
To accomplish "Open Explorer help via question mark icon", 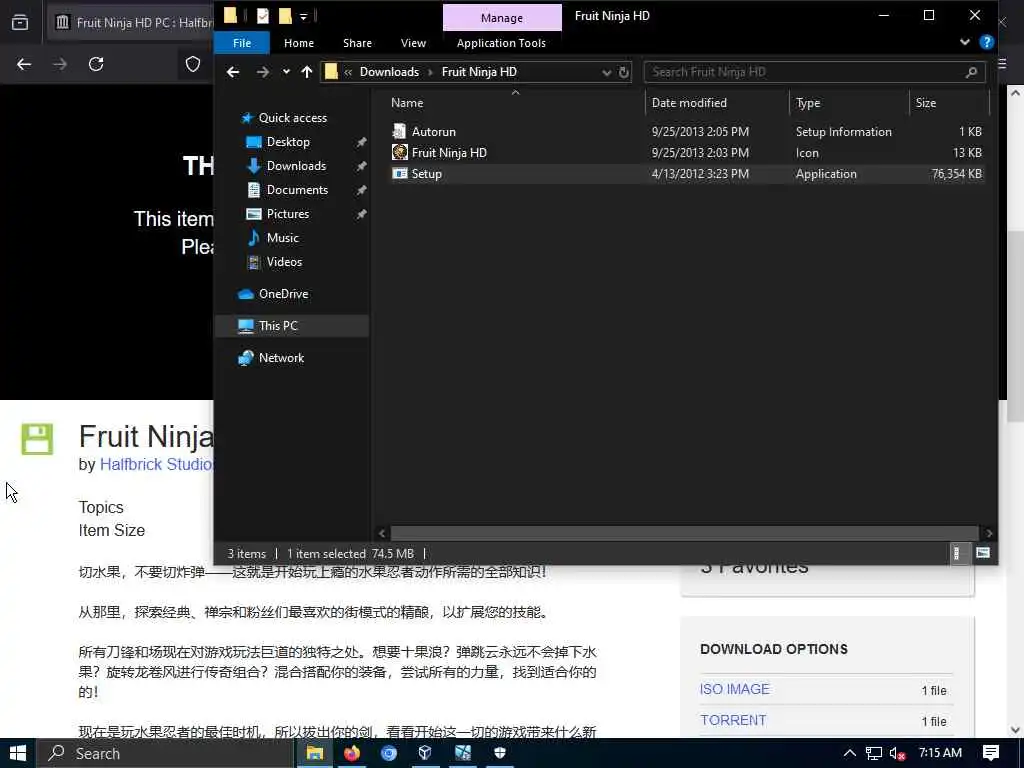I will tap(987, 42).
